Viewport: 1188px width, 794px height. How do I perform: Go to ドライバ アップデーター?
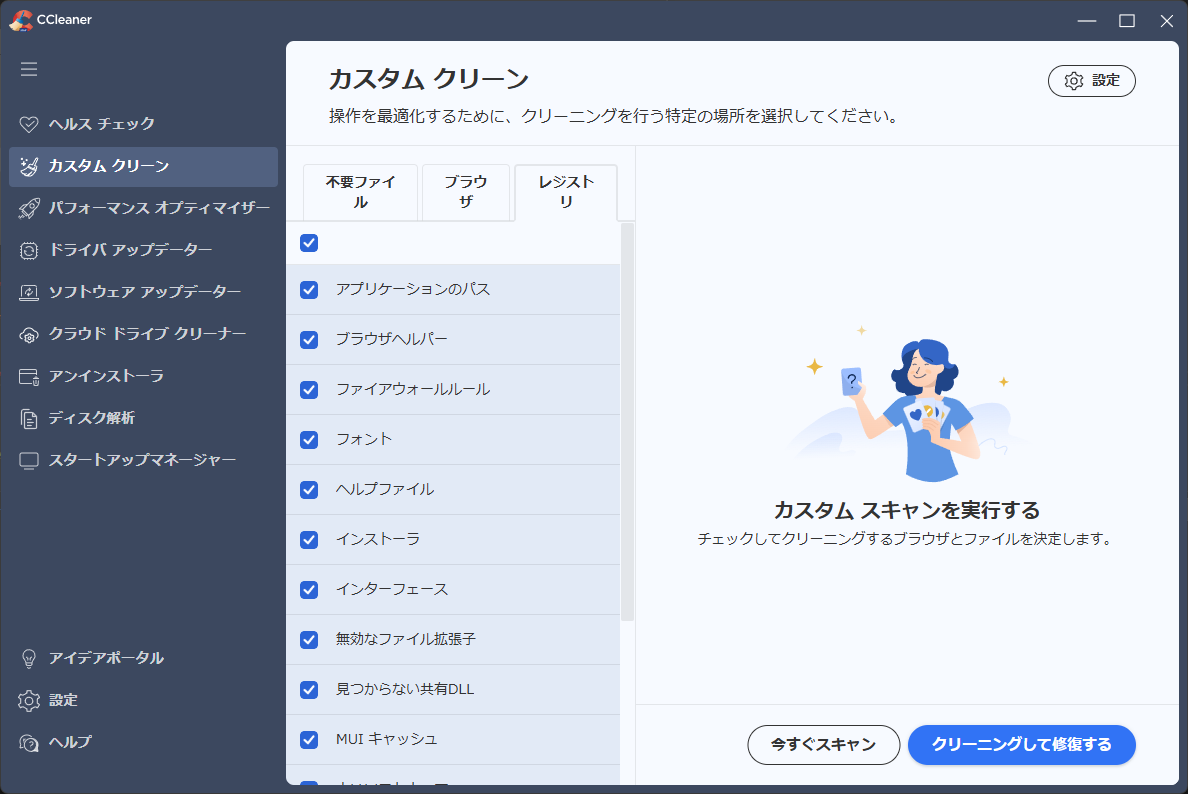pyautogui.click(x=143, y=251)
